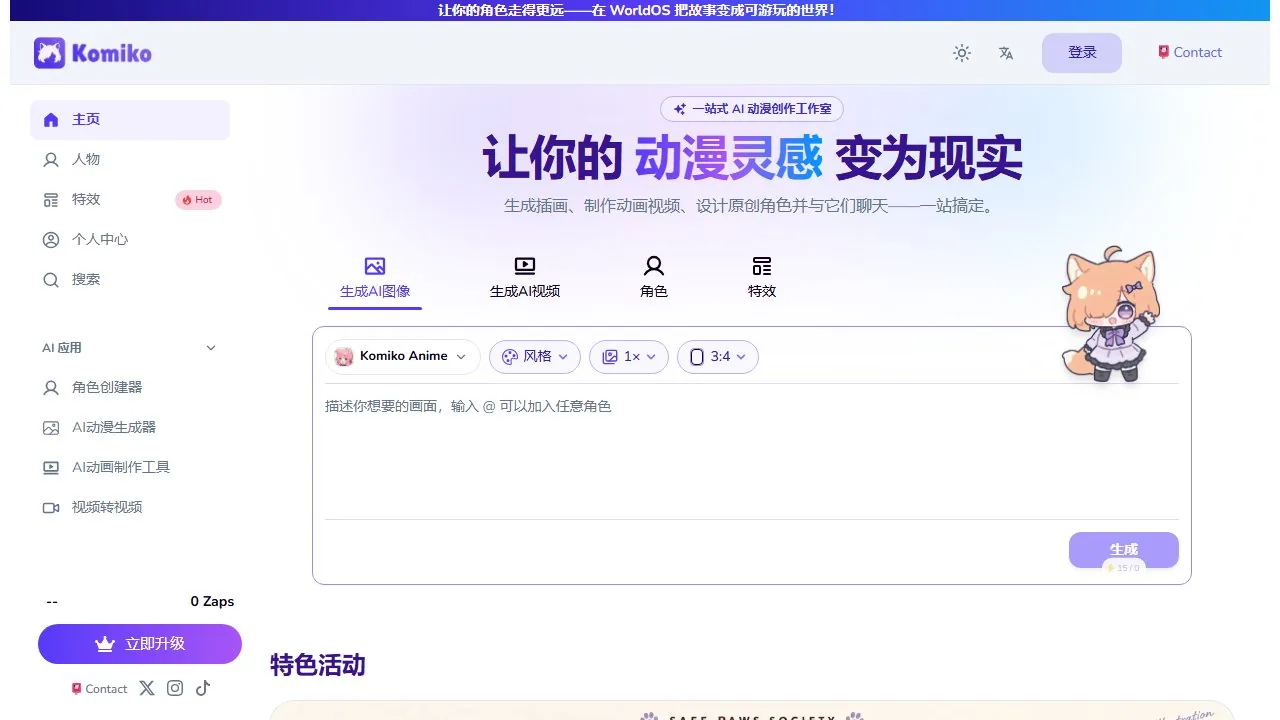The height and width of the screenshot is (720, 1280).
Task: Open the X (Twitter) social icon
Action: click(147, 688)
